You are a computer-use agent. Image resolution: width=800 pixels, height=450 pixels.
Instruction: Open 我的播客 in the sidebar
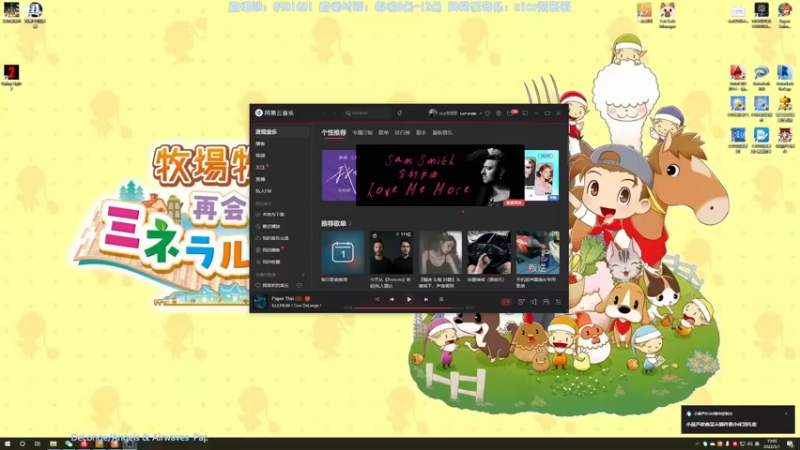[x=270, y=250]
